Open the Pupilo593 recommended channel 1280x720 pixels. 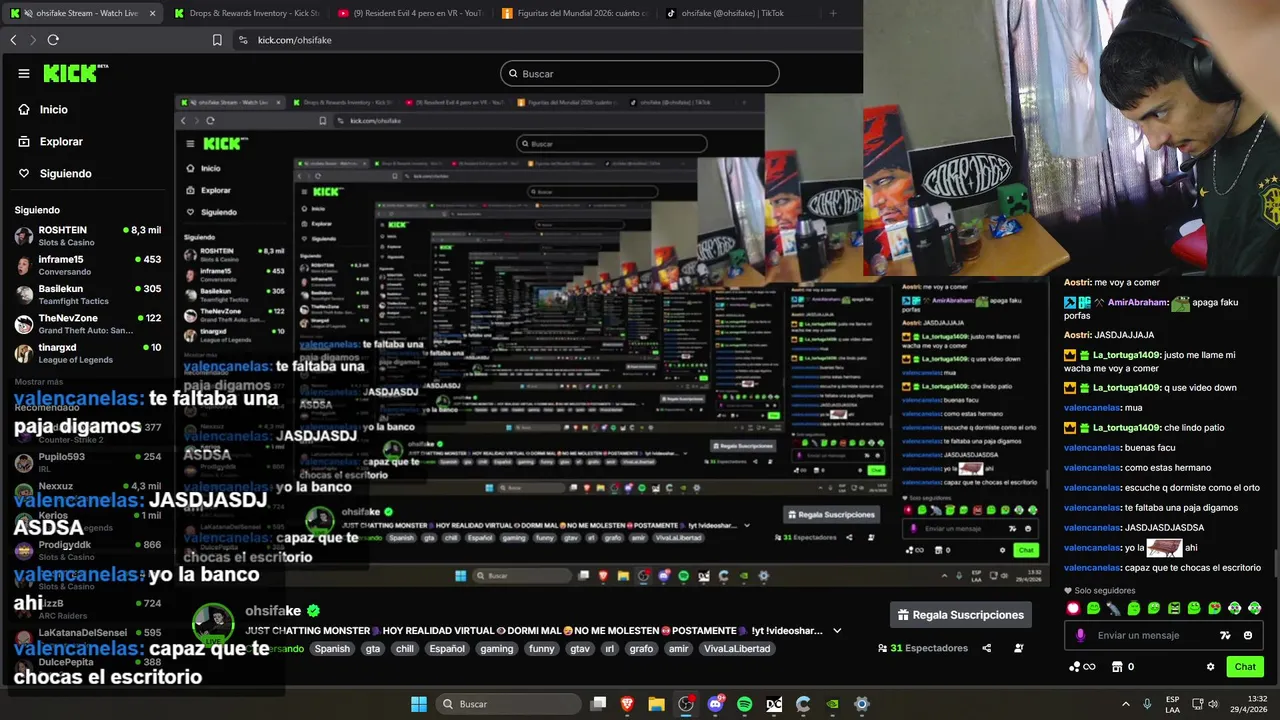(x=88, y=462)
